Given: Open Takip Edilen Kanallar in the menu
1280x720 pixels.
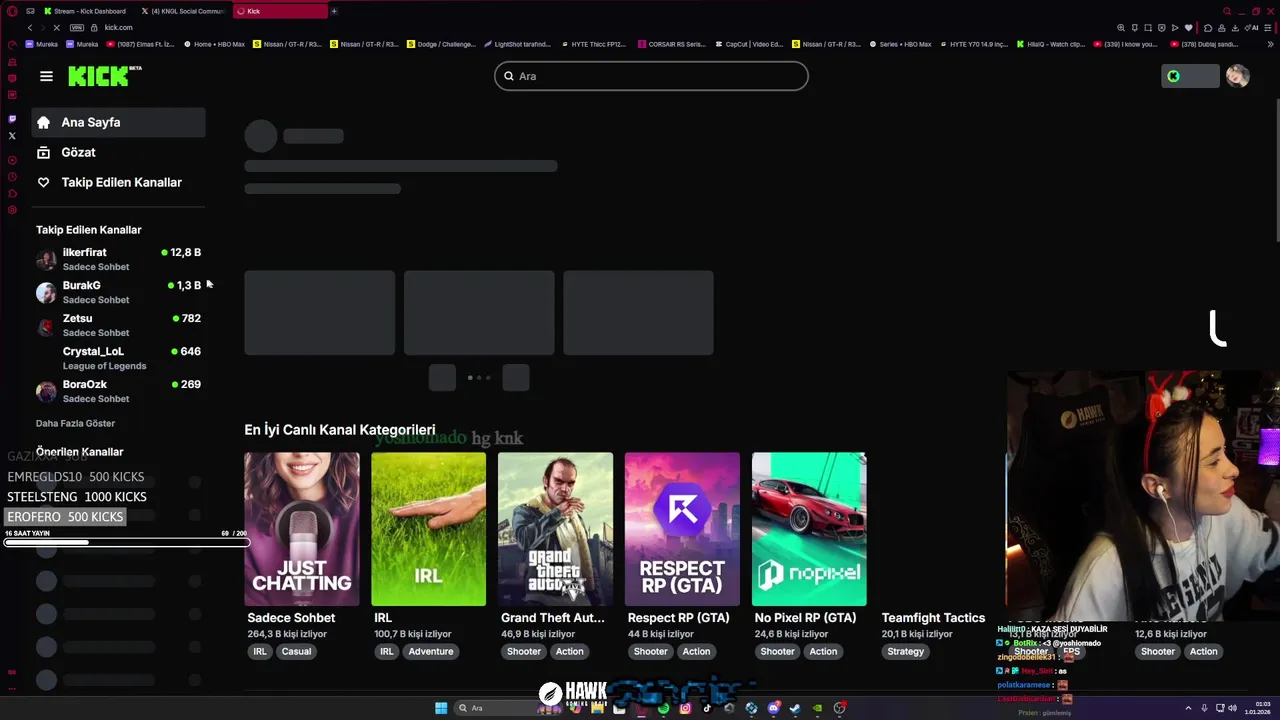Looking at the screenshot, I should [118, 182].
